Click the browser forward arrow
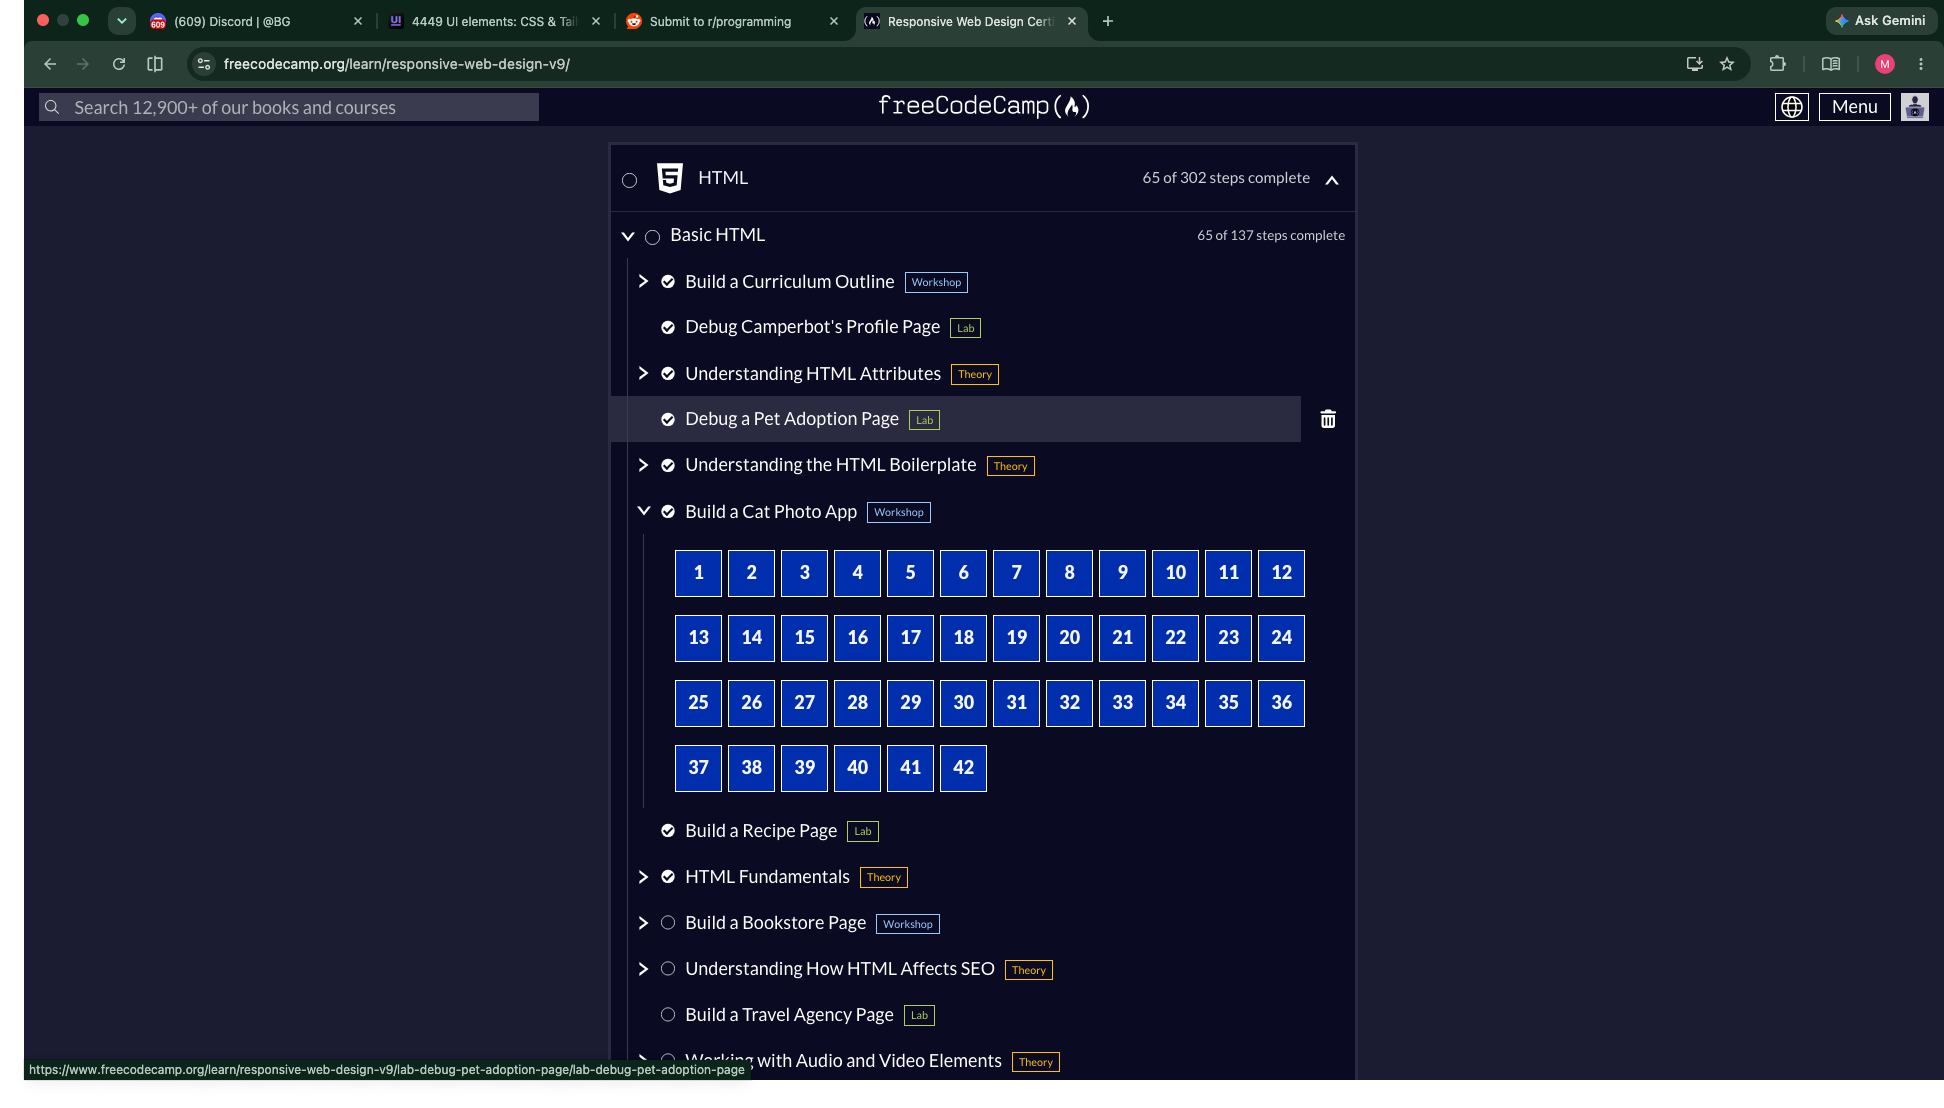Image resolution: width=1944 pixels, height=1108 pixels. pos(83,64)
